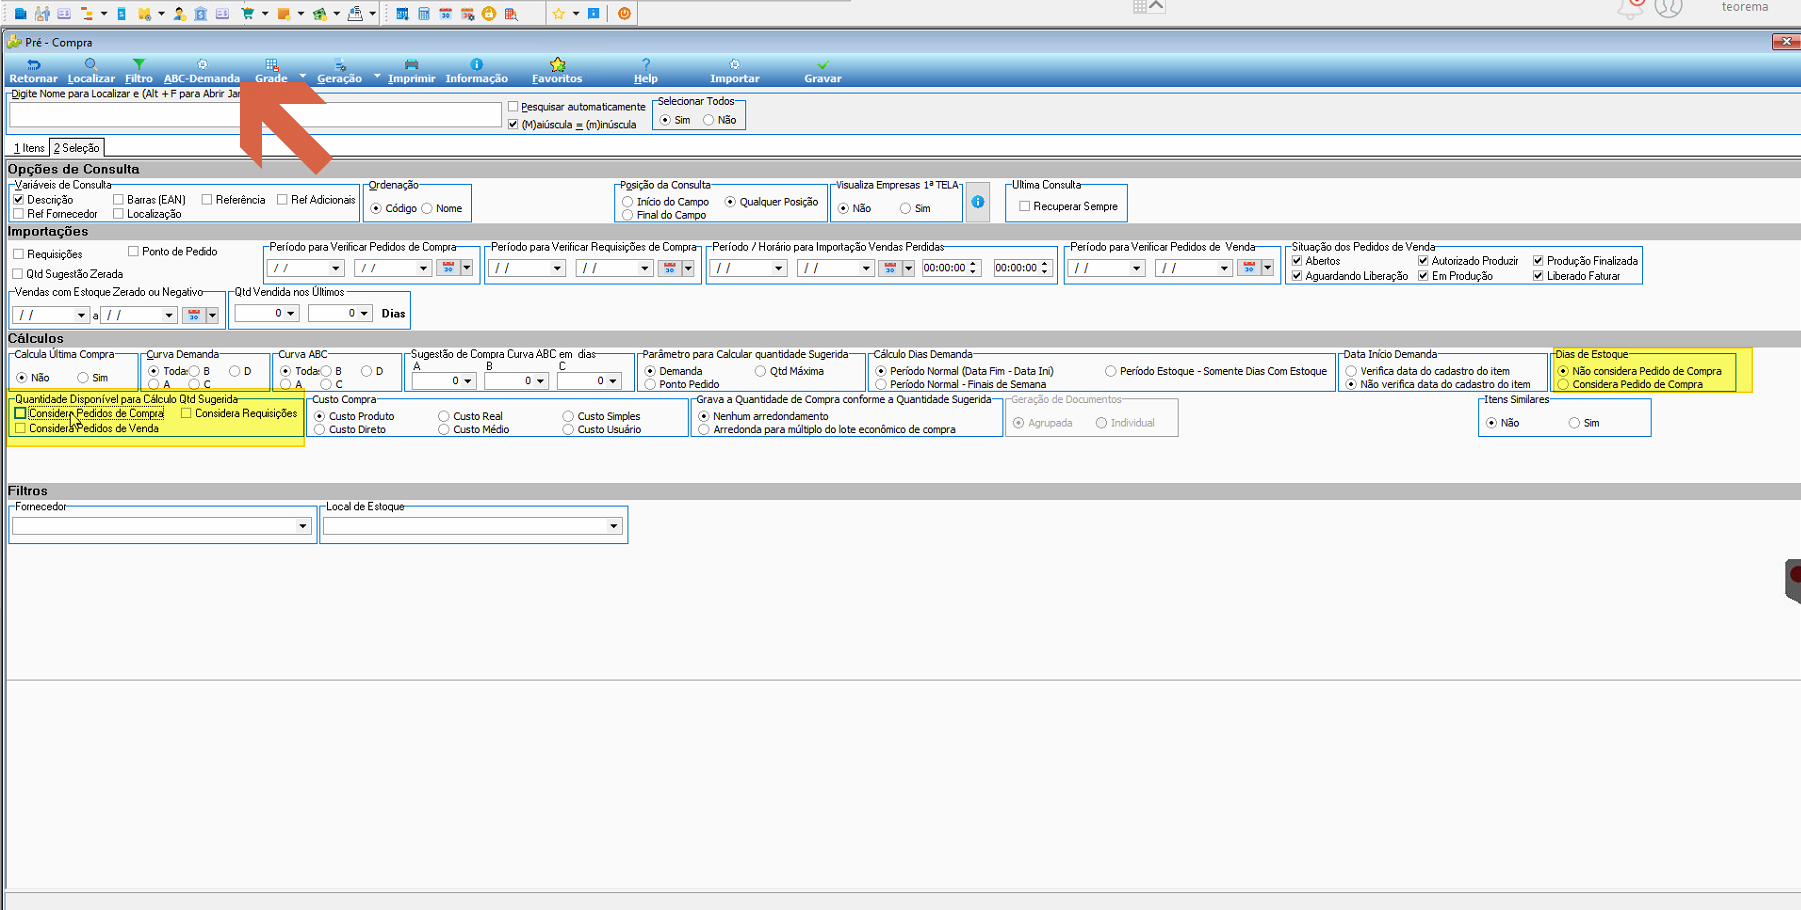The height and width of the screenshot is (910, 1801).
Task: Check the Requisições import checkbox
Action: tap(18, 254)
